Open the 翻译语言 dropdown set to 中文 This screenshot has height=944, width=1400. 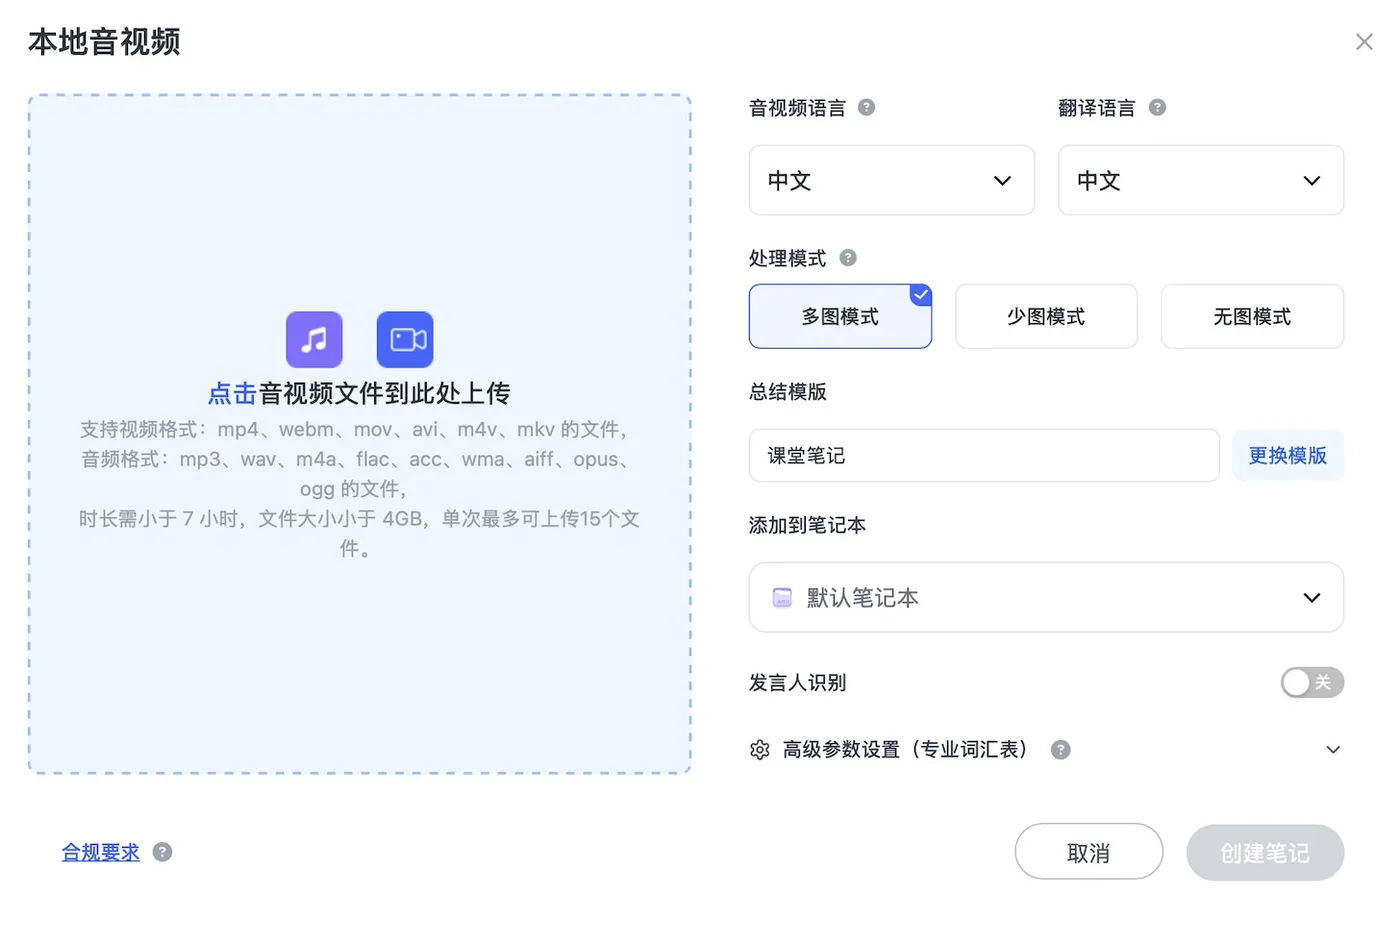point(1201,180)
